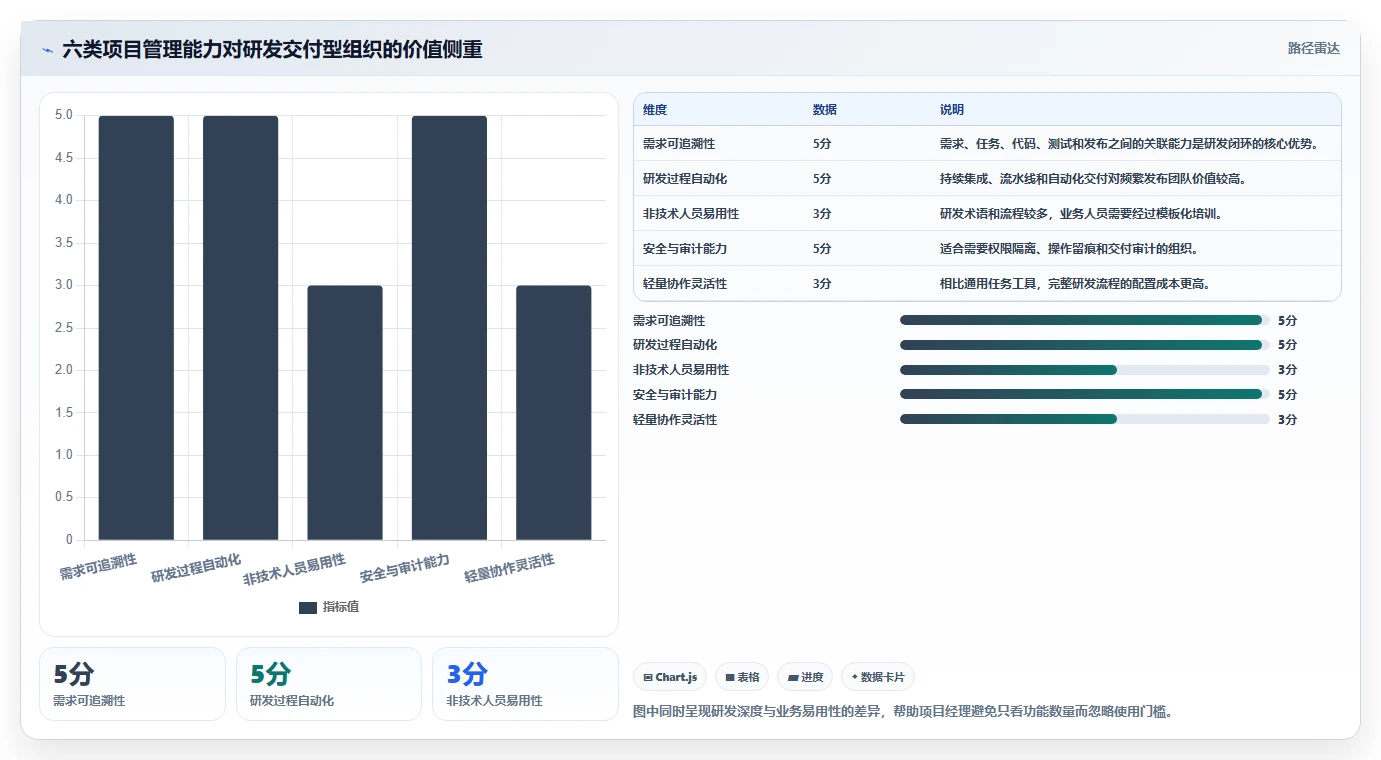Image resolution: width=1381 pixels, height=760 pixels.
Task: Click footer text starting 图中同时呈现
Action: pos(903,713)
